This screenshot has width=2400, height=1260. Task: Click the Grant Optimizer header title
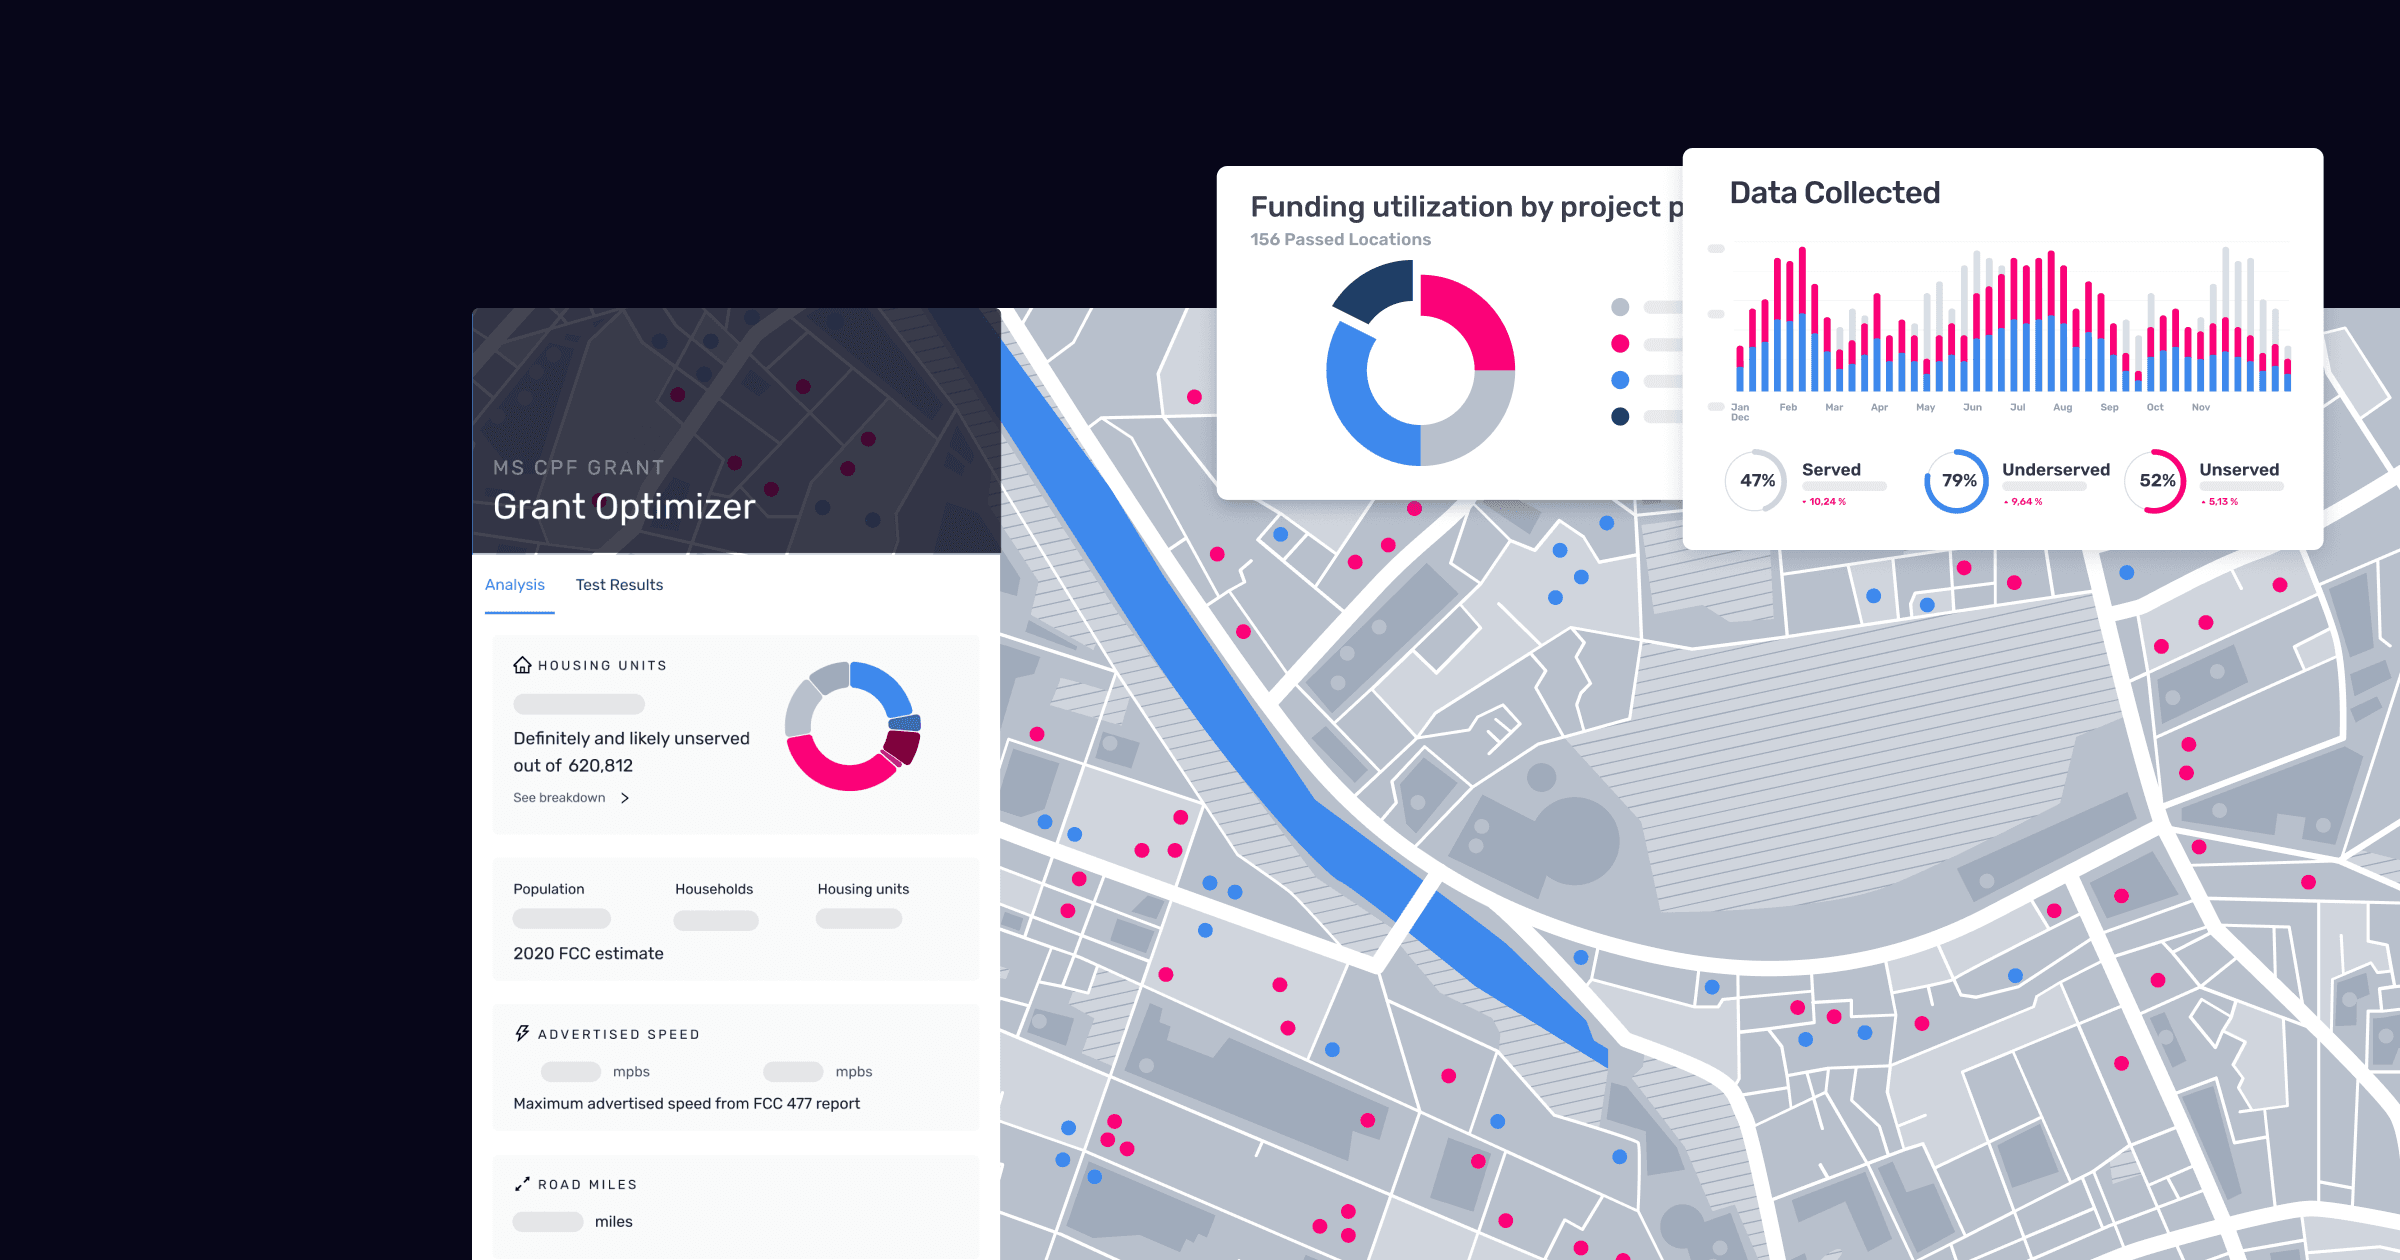[x=624, y=507]
